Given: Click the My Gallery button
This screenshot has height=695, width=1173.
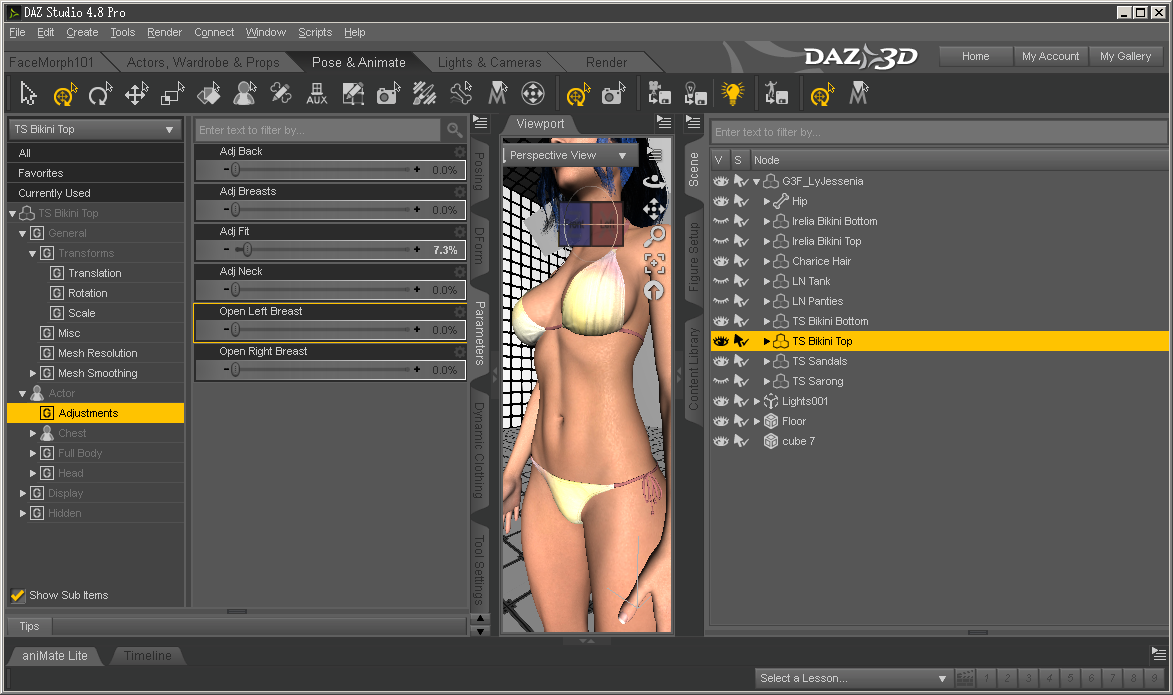Looking at the screenshot, I should [1125, 56].
